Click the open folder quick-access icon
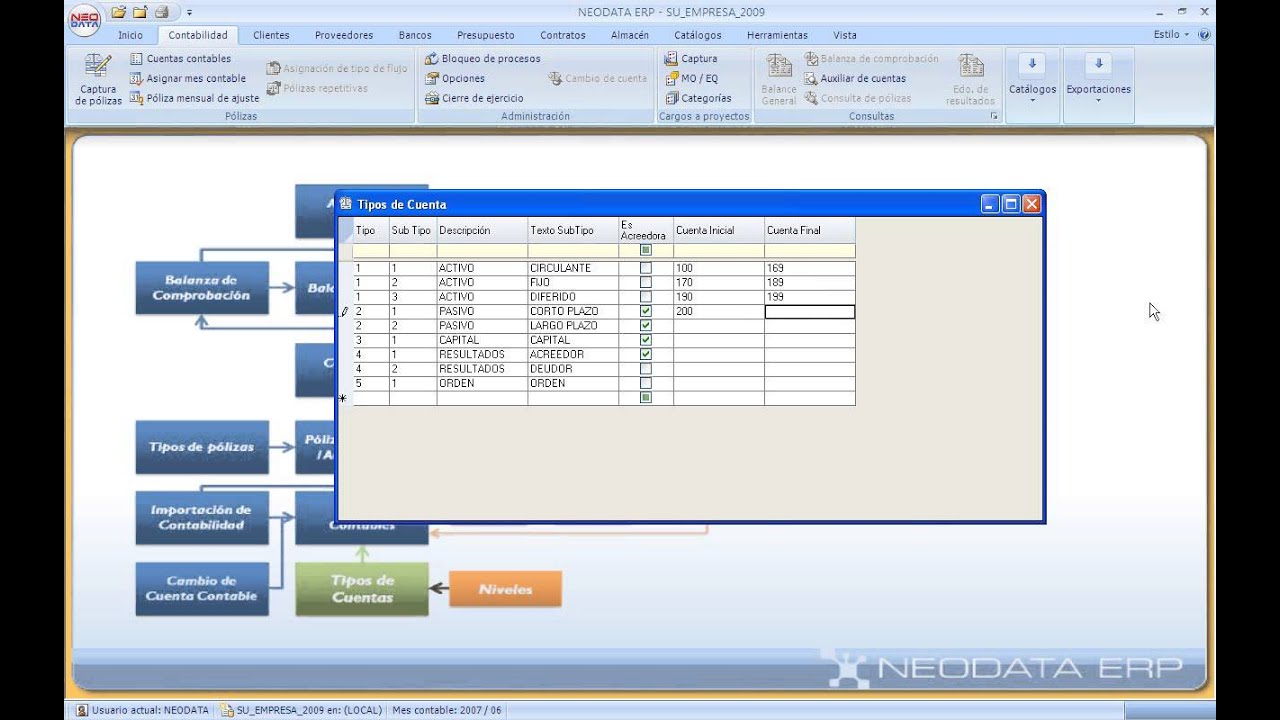 pos(119,12)
